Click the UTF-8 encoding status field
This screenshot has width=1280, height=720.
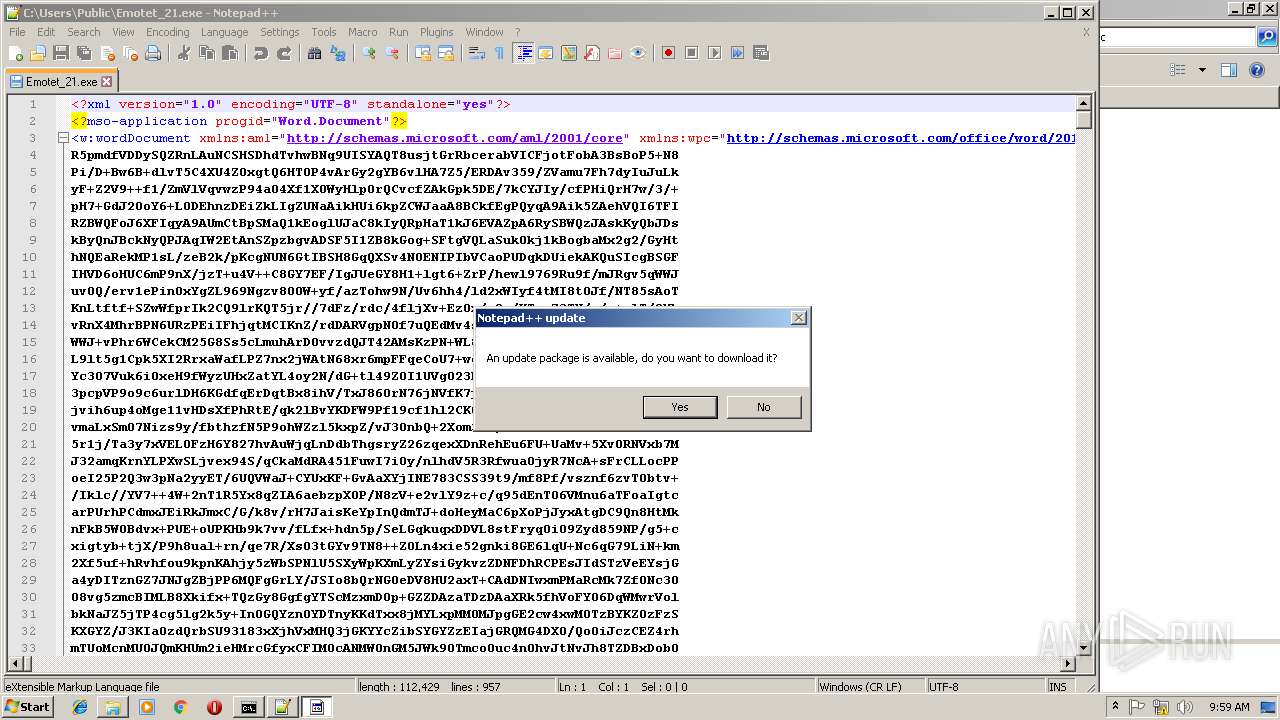coord(985,687)
